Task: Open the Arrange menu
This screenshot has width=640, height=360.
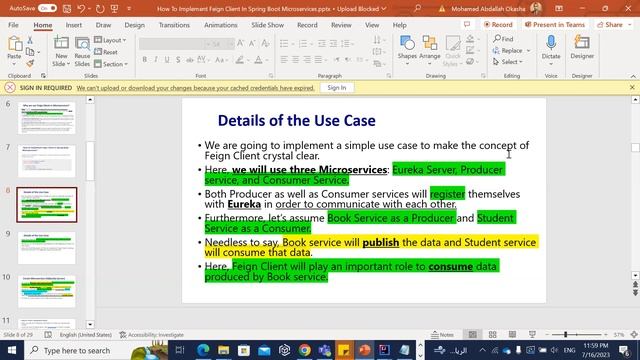Action: (x=429, y=51)
